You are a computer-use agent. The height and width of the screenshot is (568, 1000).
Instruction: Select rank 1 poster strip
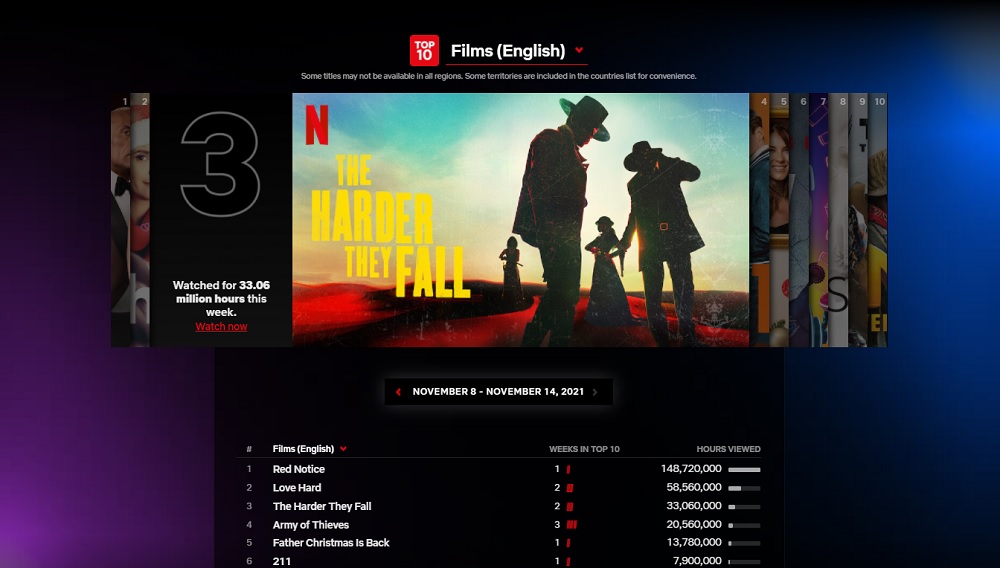[121, 220]
